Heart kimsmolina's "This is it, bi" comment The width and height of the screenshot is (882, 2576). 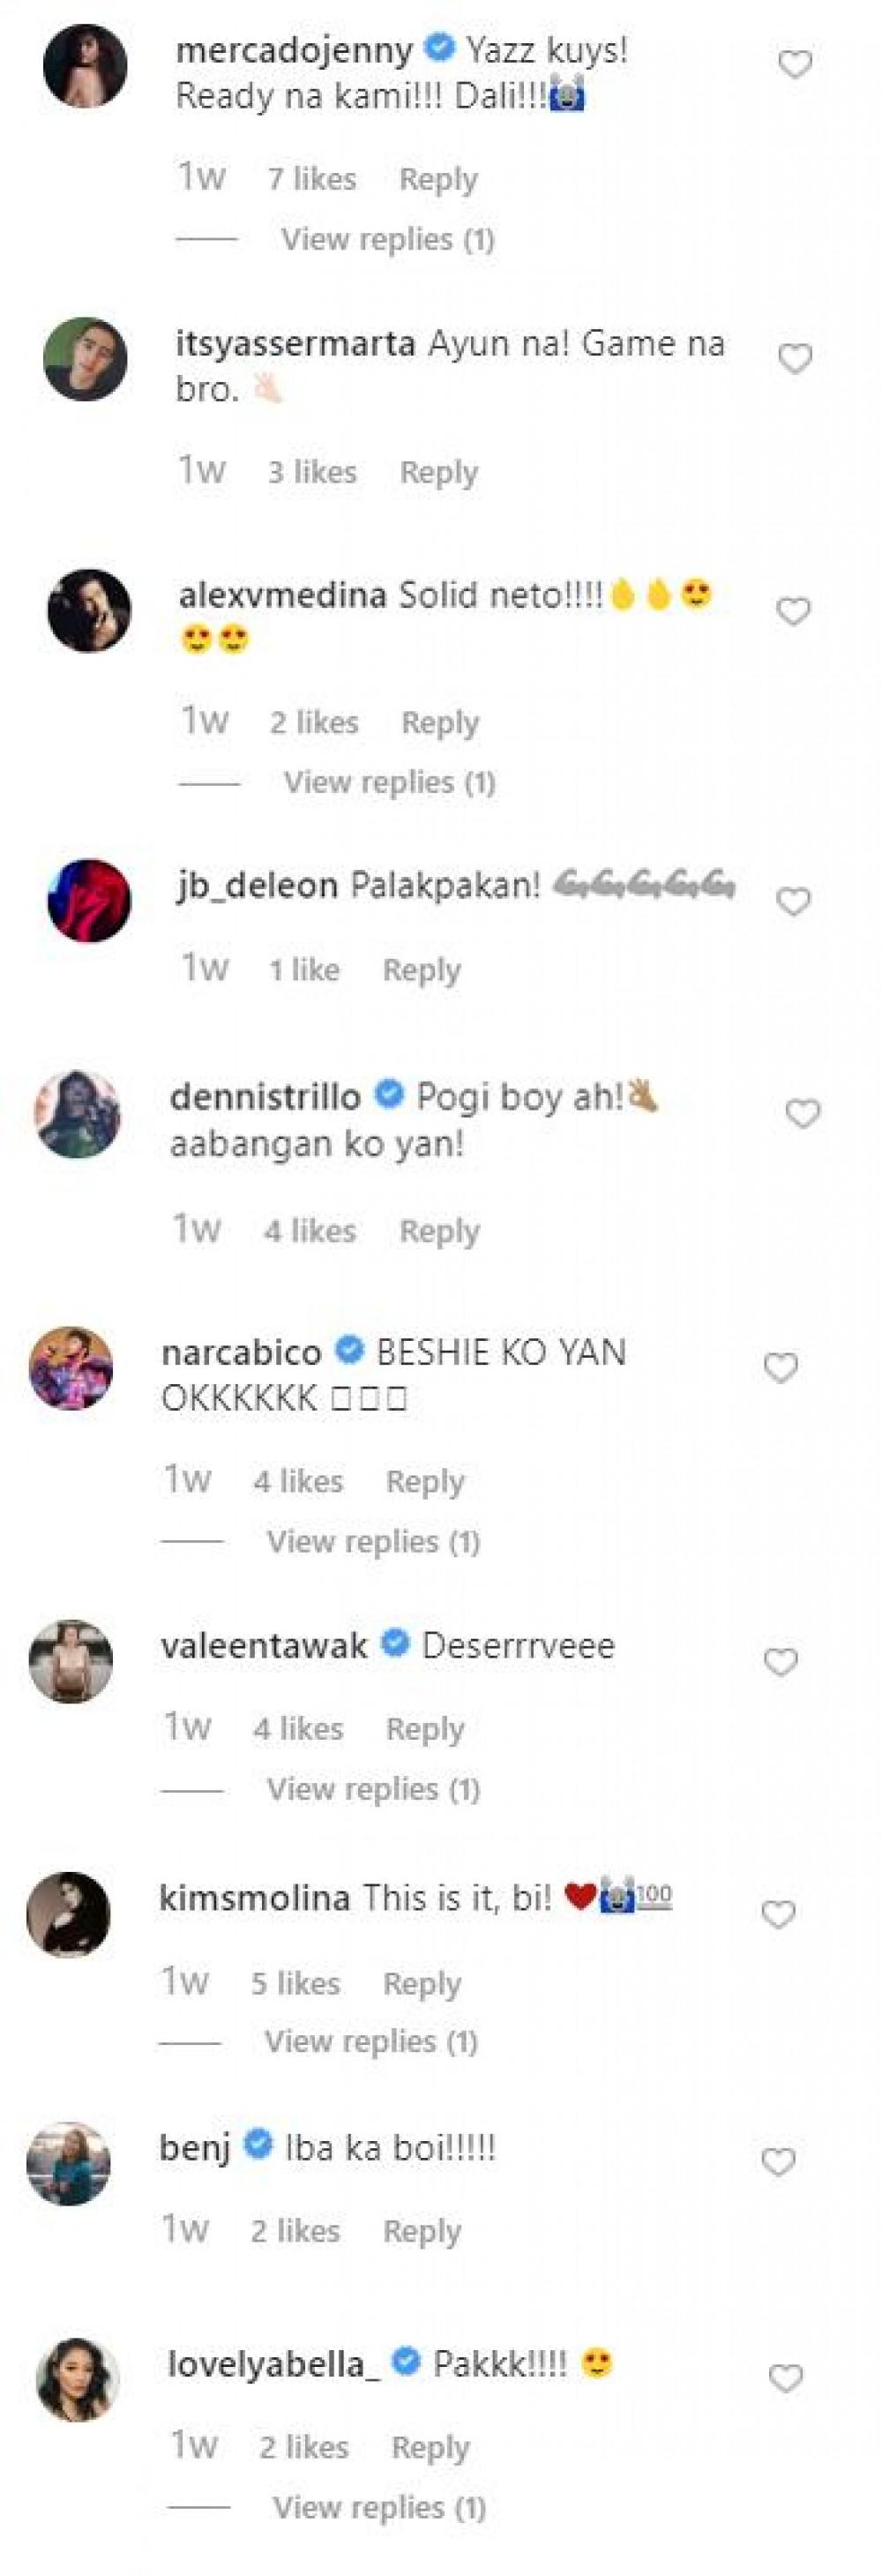click(x=778, y=1914)
